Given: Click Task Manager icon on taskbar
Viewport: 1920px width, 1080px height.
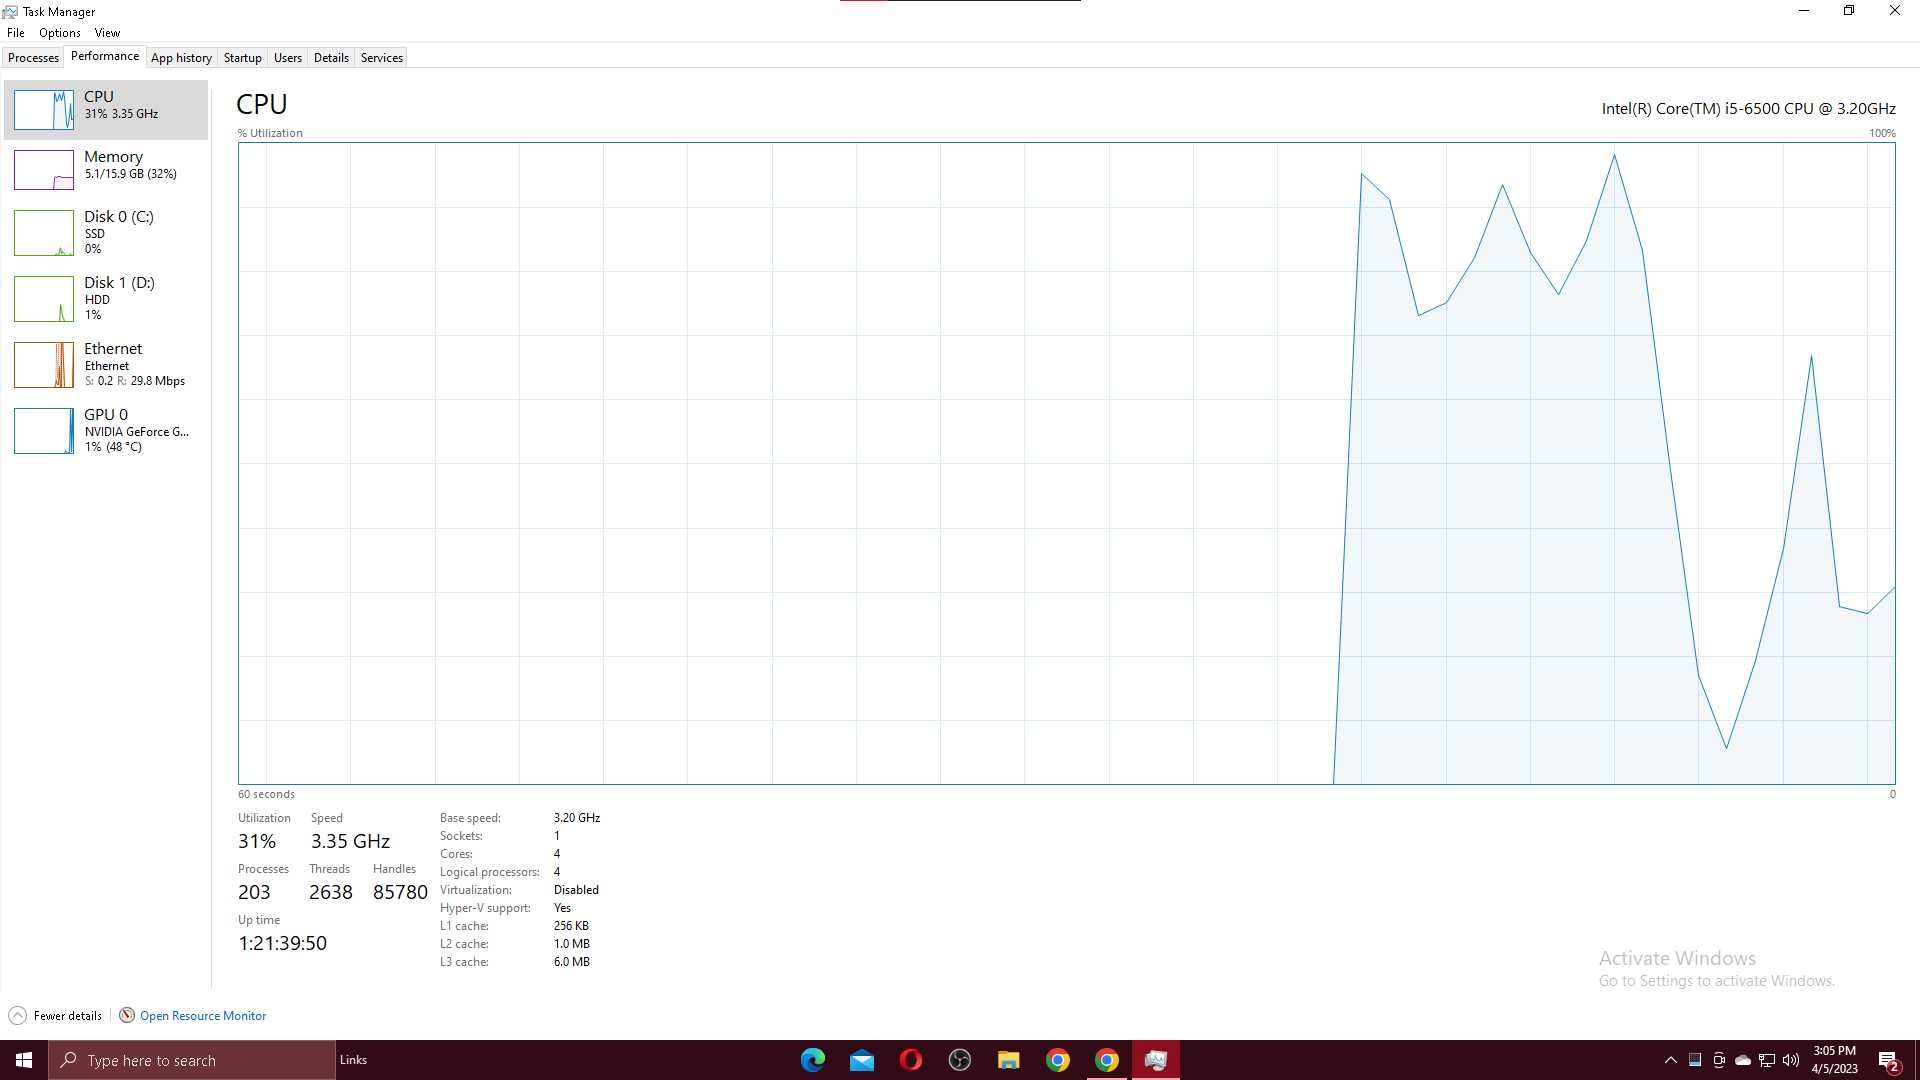Looking at the screenshot, I should coord(1156,1060).
